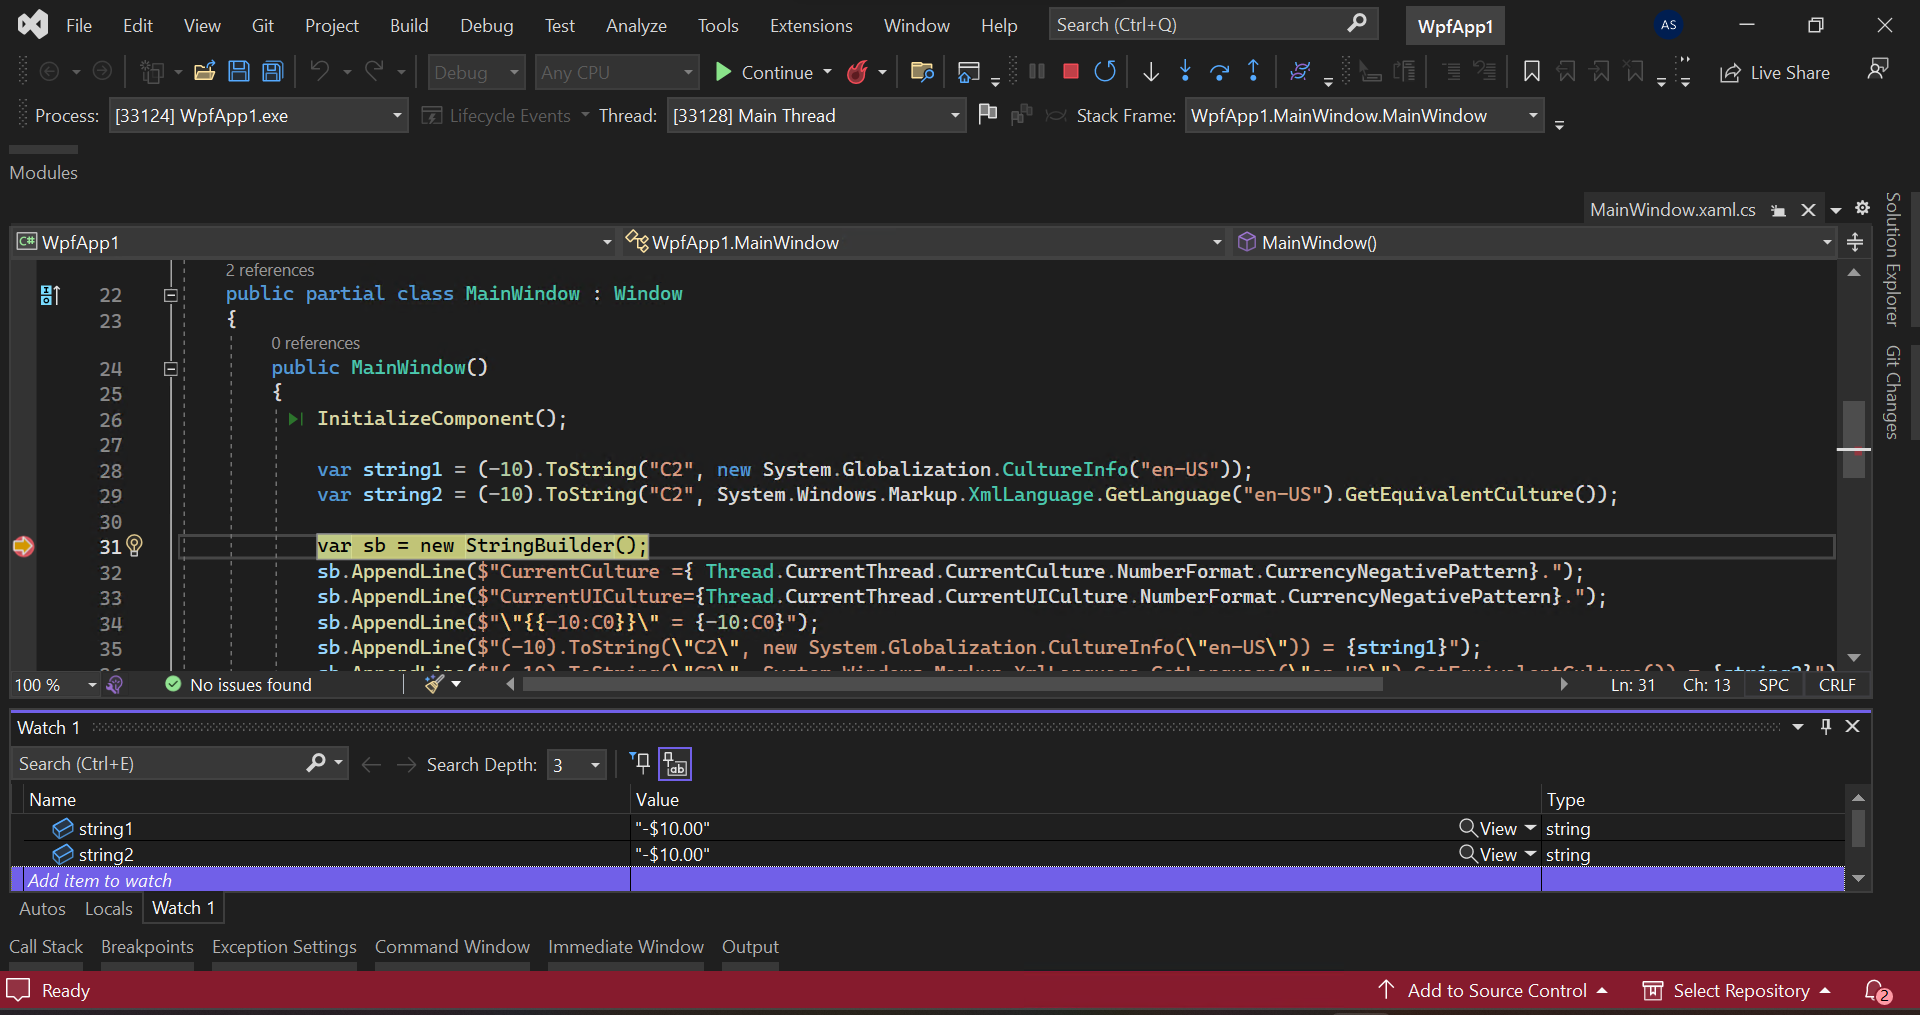Image resolution: width=1920 pixels, height=1015 pixels.
Task: Open the Stack Frame dropdown
Action: point(1364,116)
